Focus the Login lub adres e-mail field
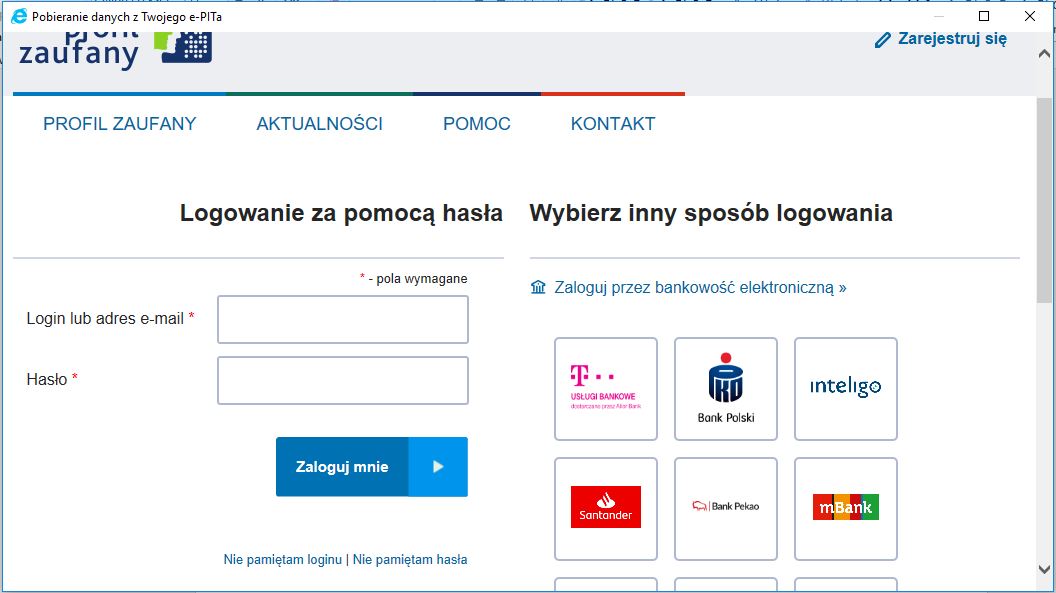The height and width of the screenshot is (593, 1056). point(342,319)
